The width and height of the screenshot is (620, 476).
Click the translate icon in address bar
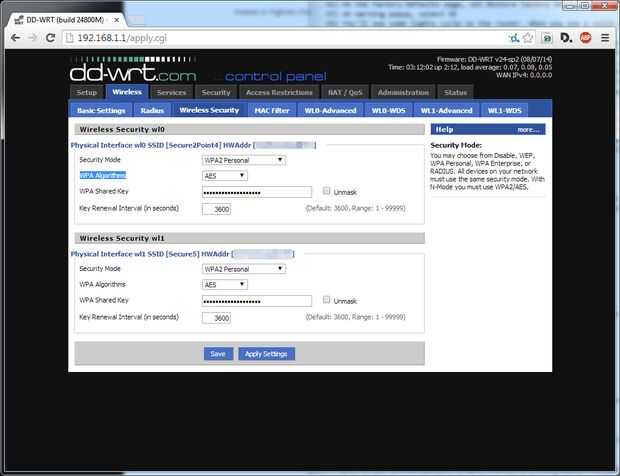coord(514,38)
